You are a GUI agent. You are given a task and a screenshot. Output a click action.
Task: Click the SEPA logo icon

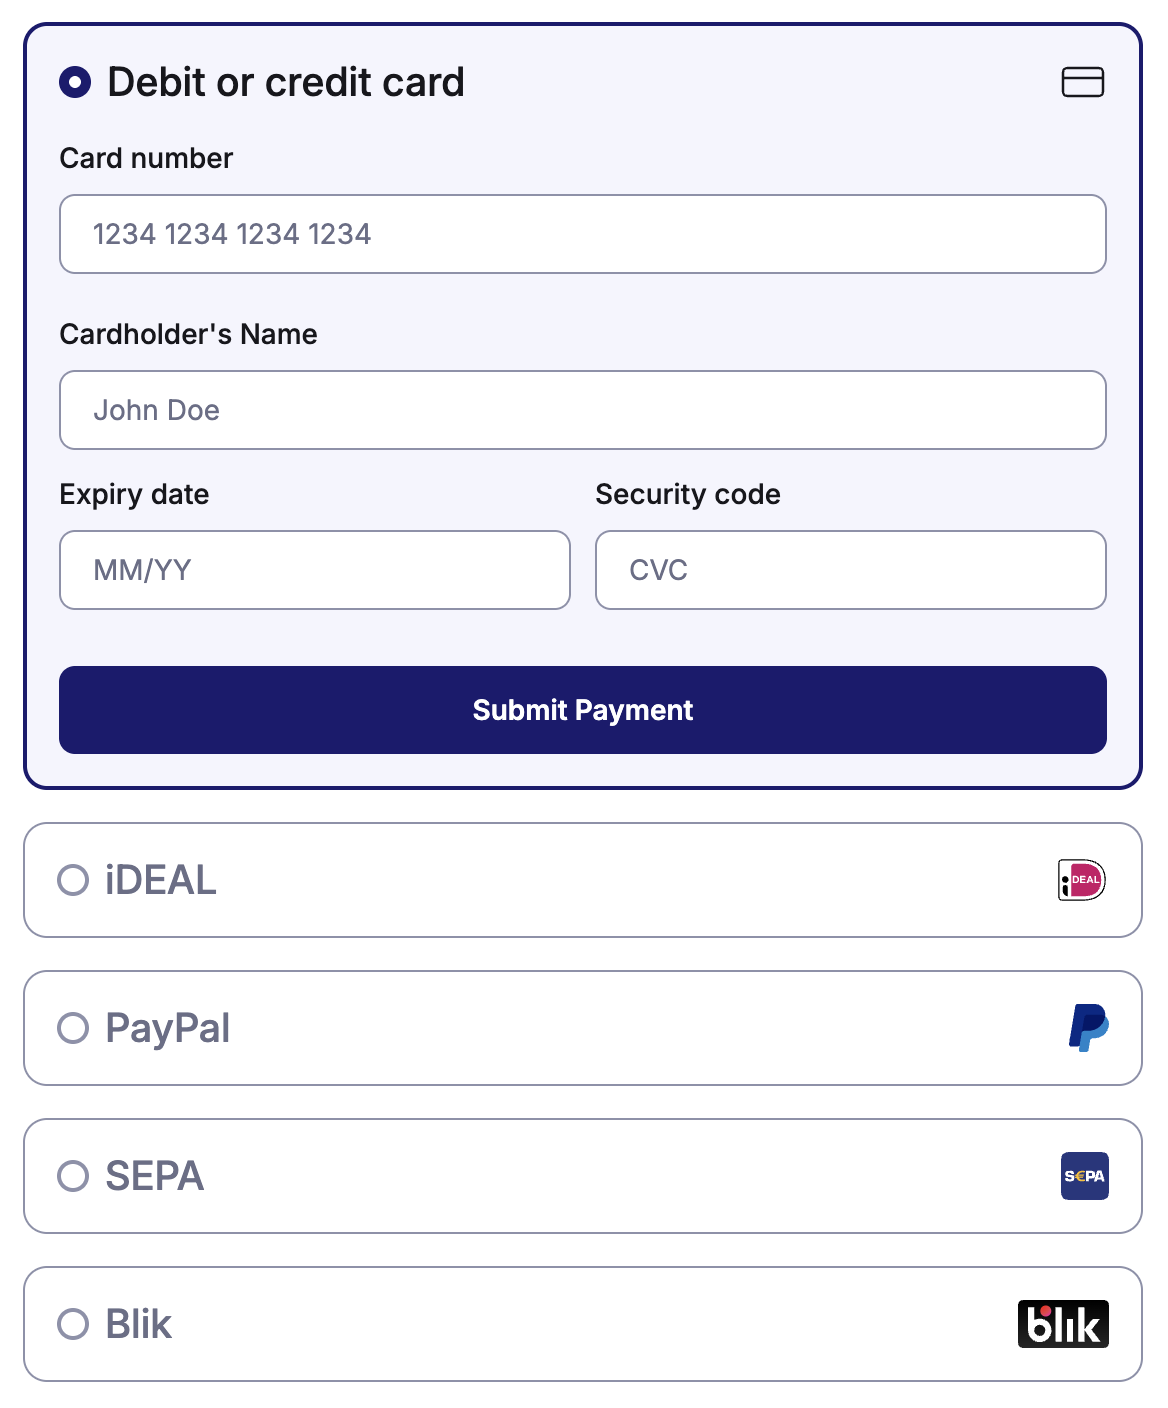point(1084,1176)
